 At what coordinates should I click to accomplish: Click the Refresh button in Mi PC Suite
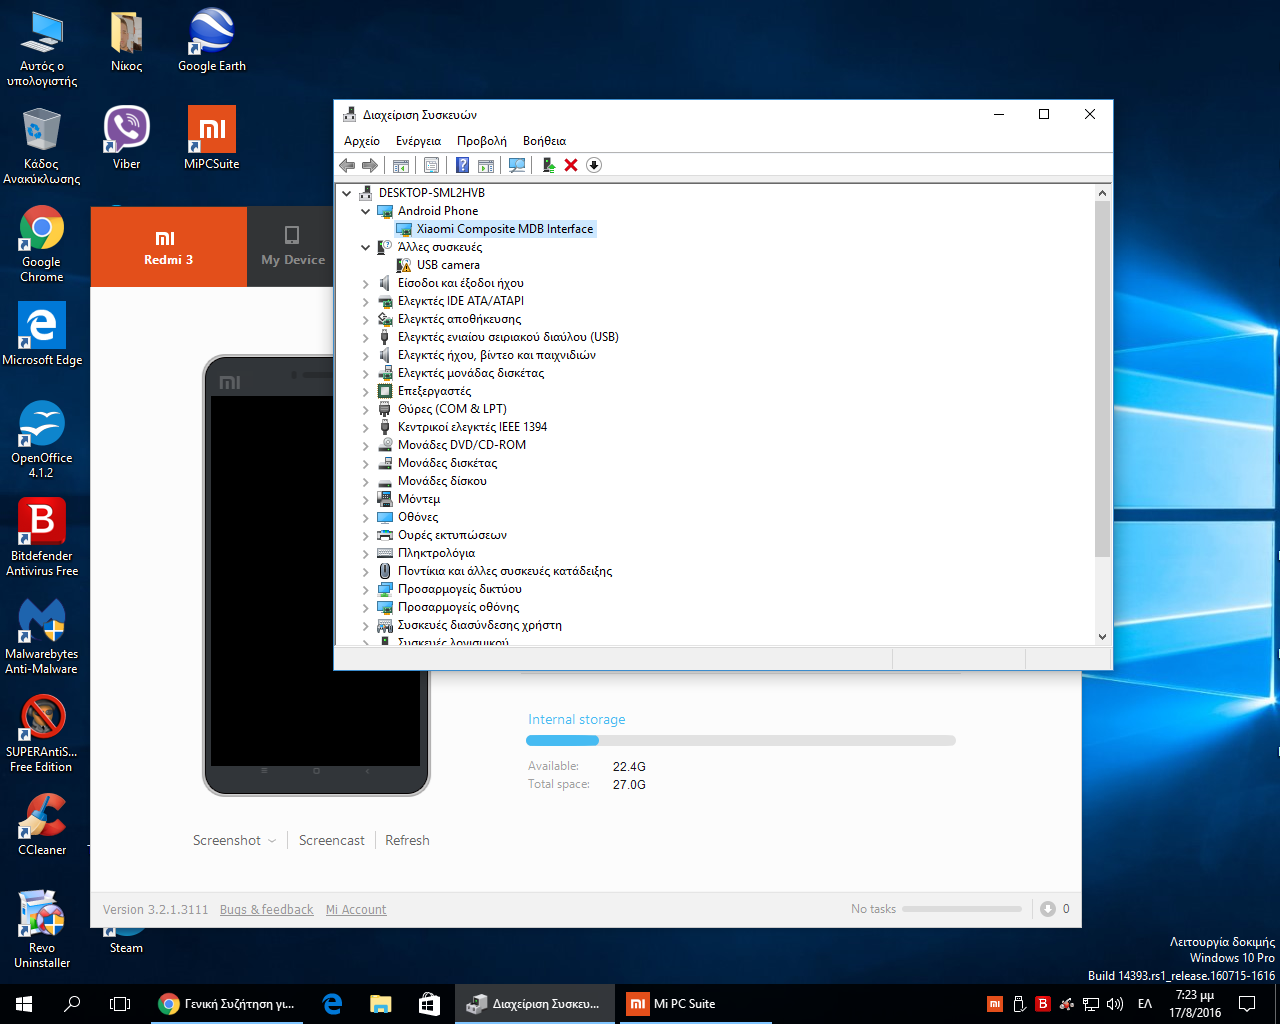click(407, 841)
